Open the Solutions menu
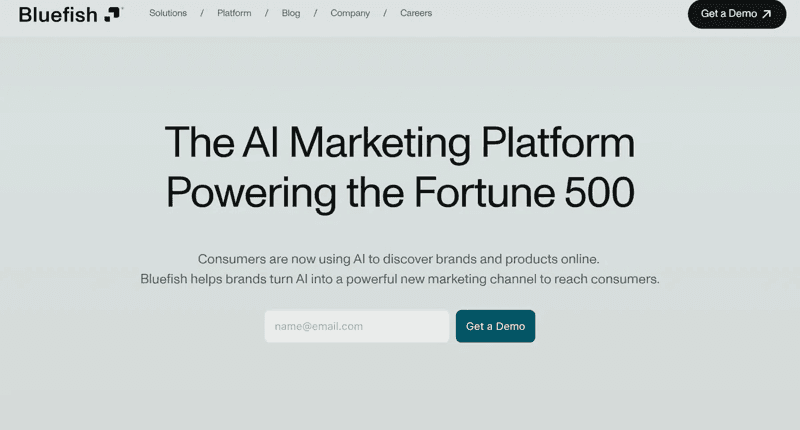 tap(168, 13)
